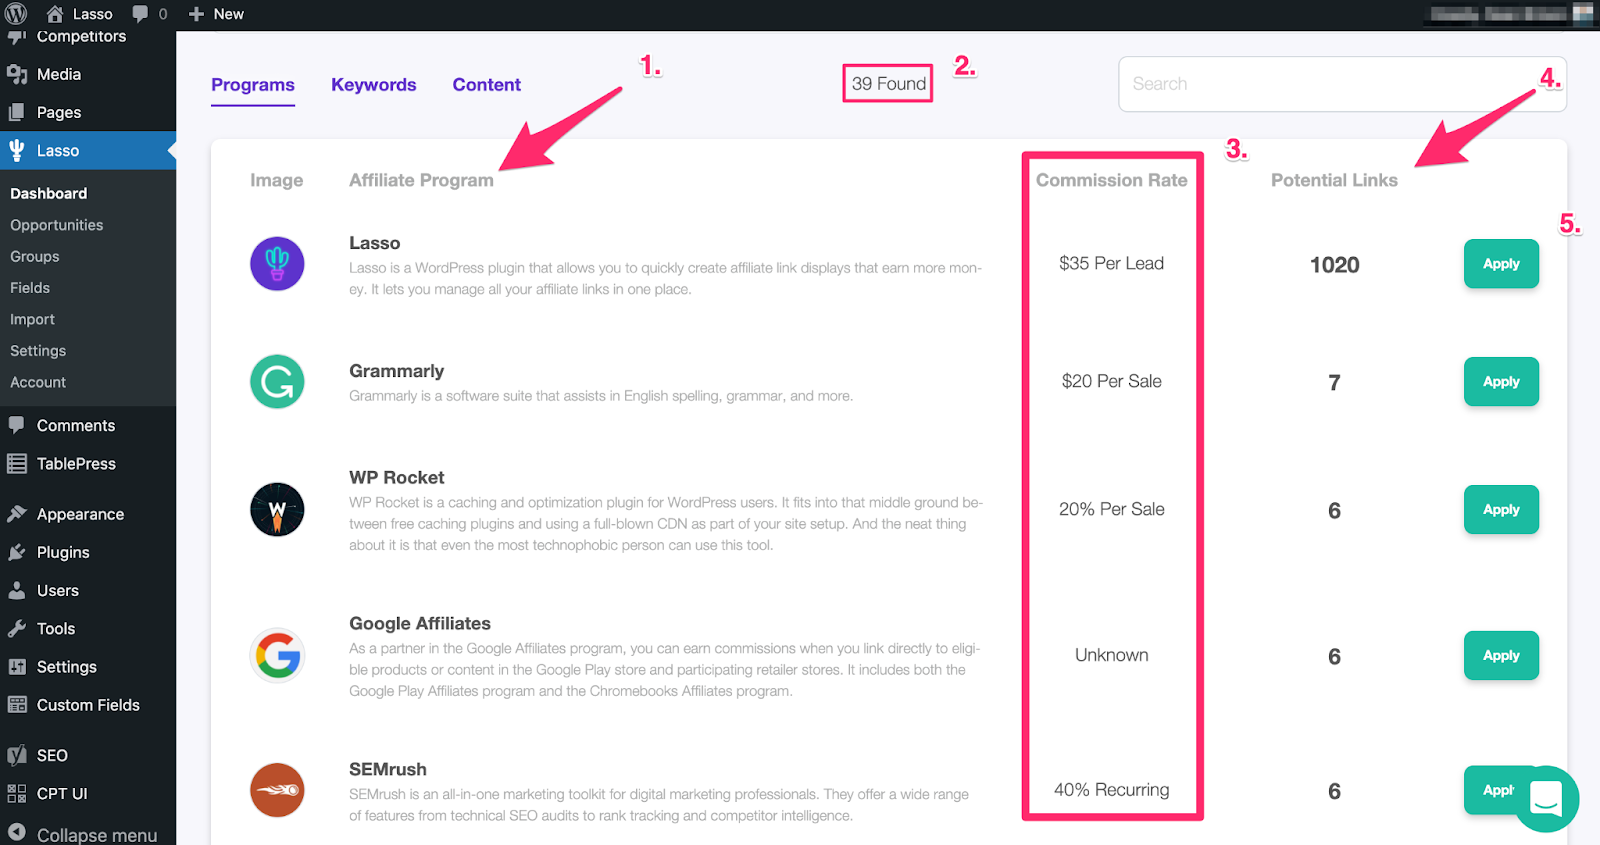Switch to the Keywords tab
Image resolution: width=1600 pixels, height=845 pixels.
374,85
